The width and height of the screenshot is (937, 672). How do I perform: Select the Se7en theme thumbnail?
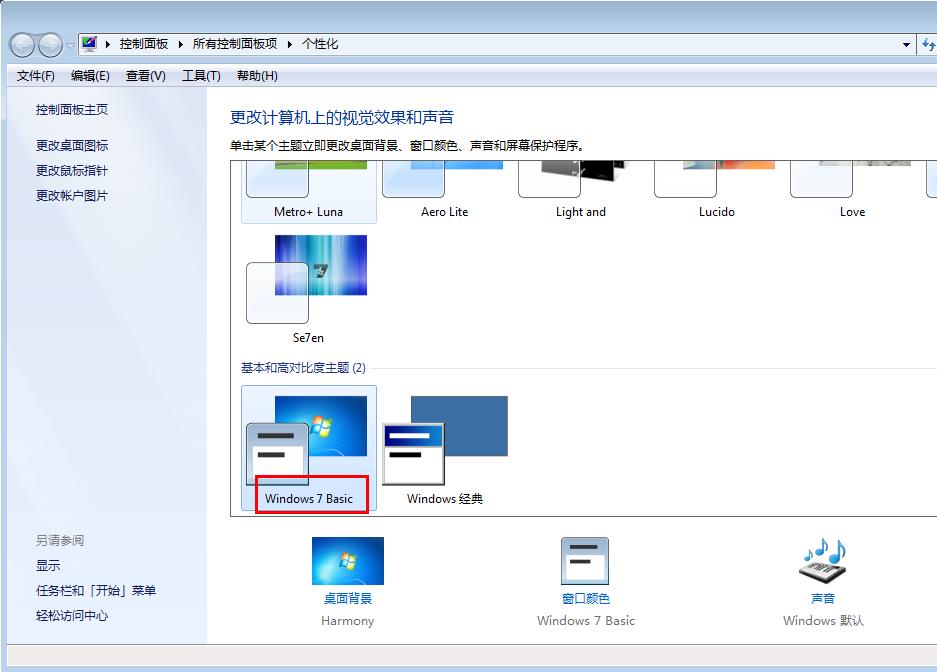307,279
